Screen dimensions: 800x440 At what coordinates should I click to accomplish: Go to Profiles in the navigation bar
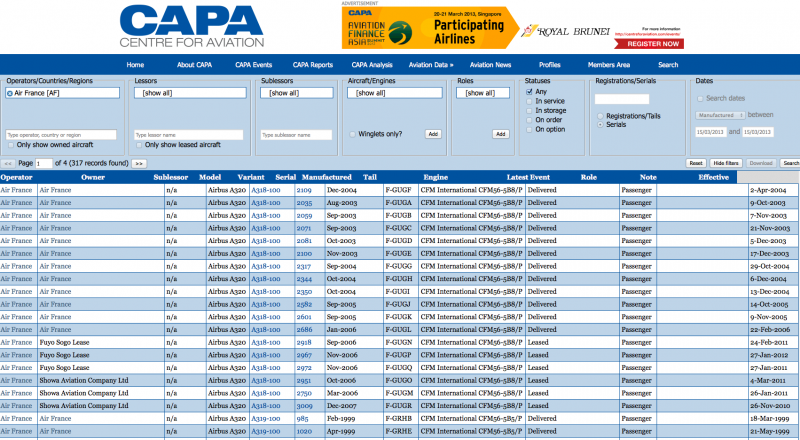coord(549,65)
